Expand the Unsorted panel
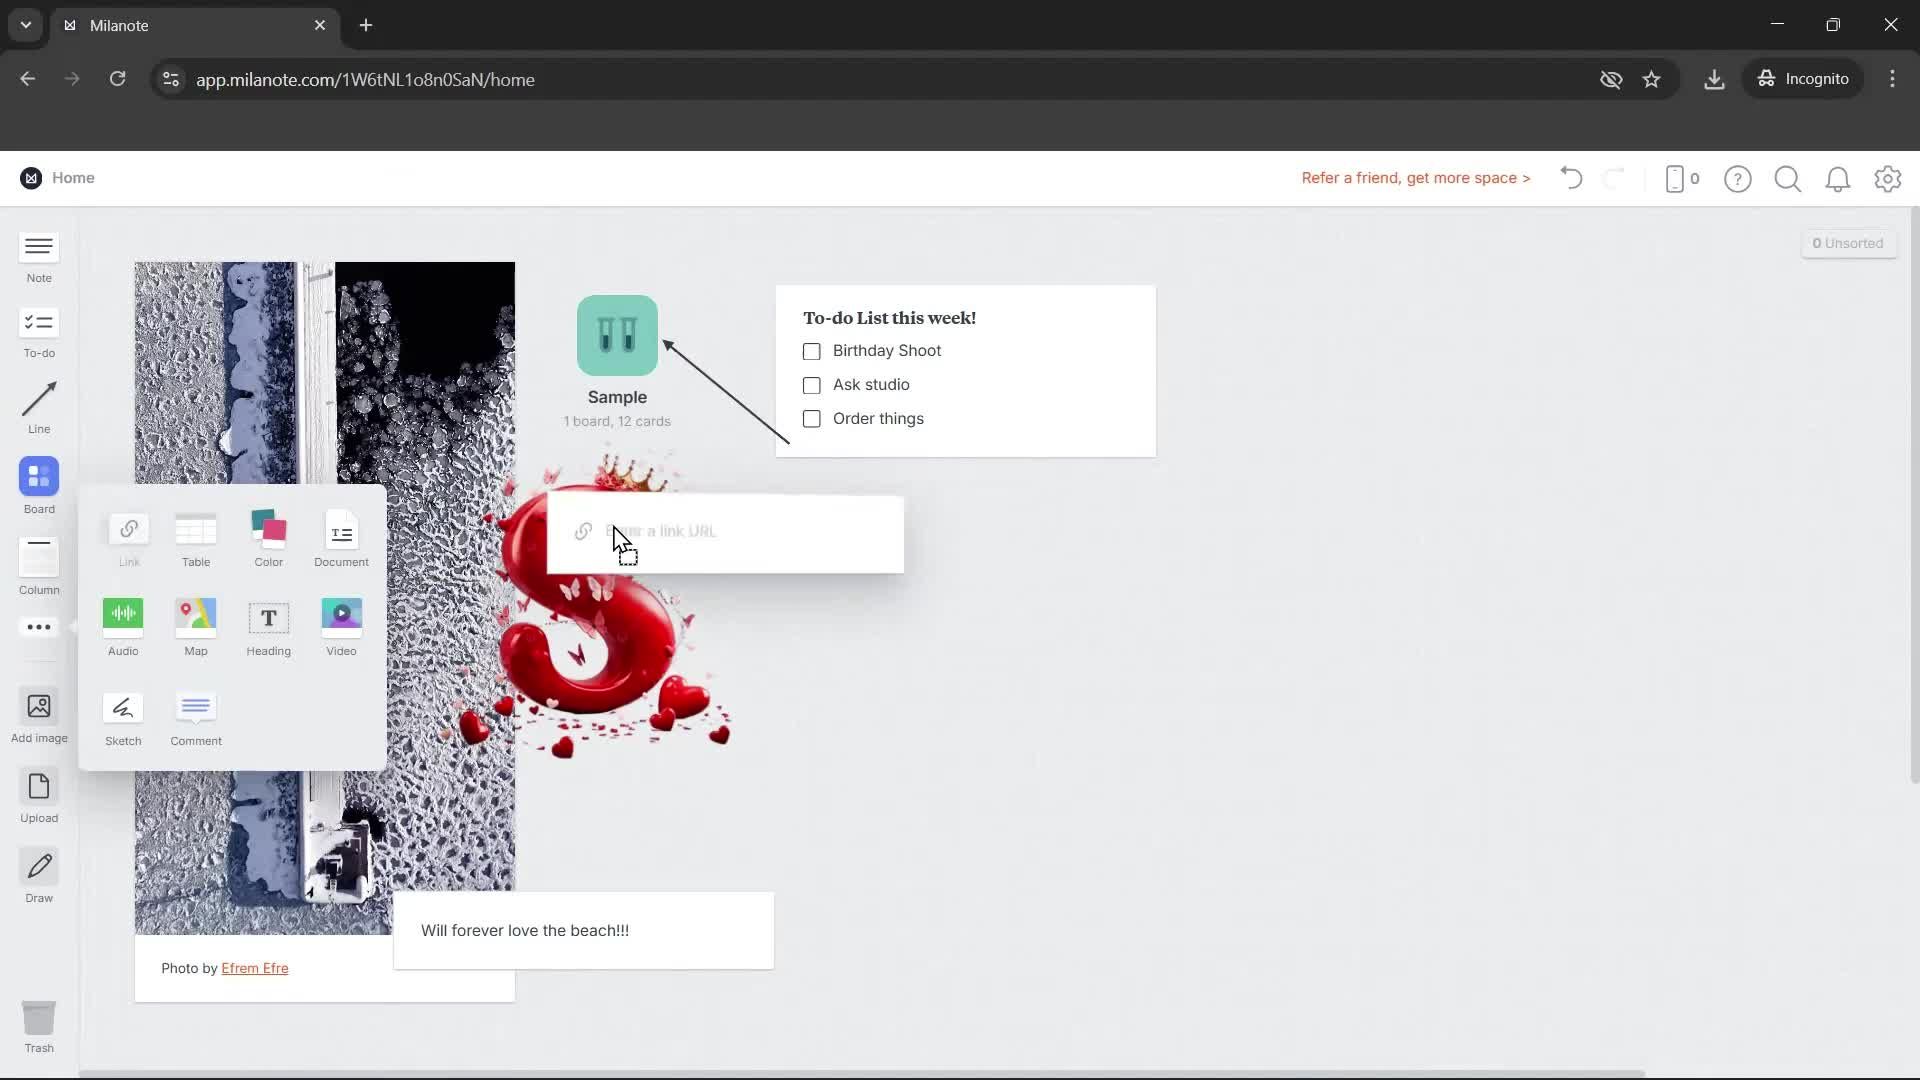Image resolution: width=1920 pixels, height=1080 pixels. pyautogui.click(x=1848, y=243)
